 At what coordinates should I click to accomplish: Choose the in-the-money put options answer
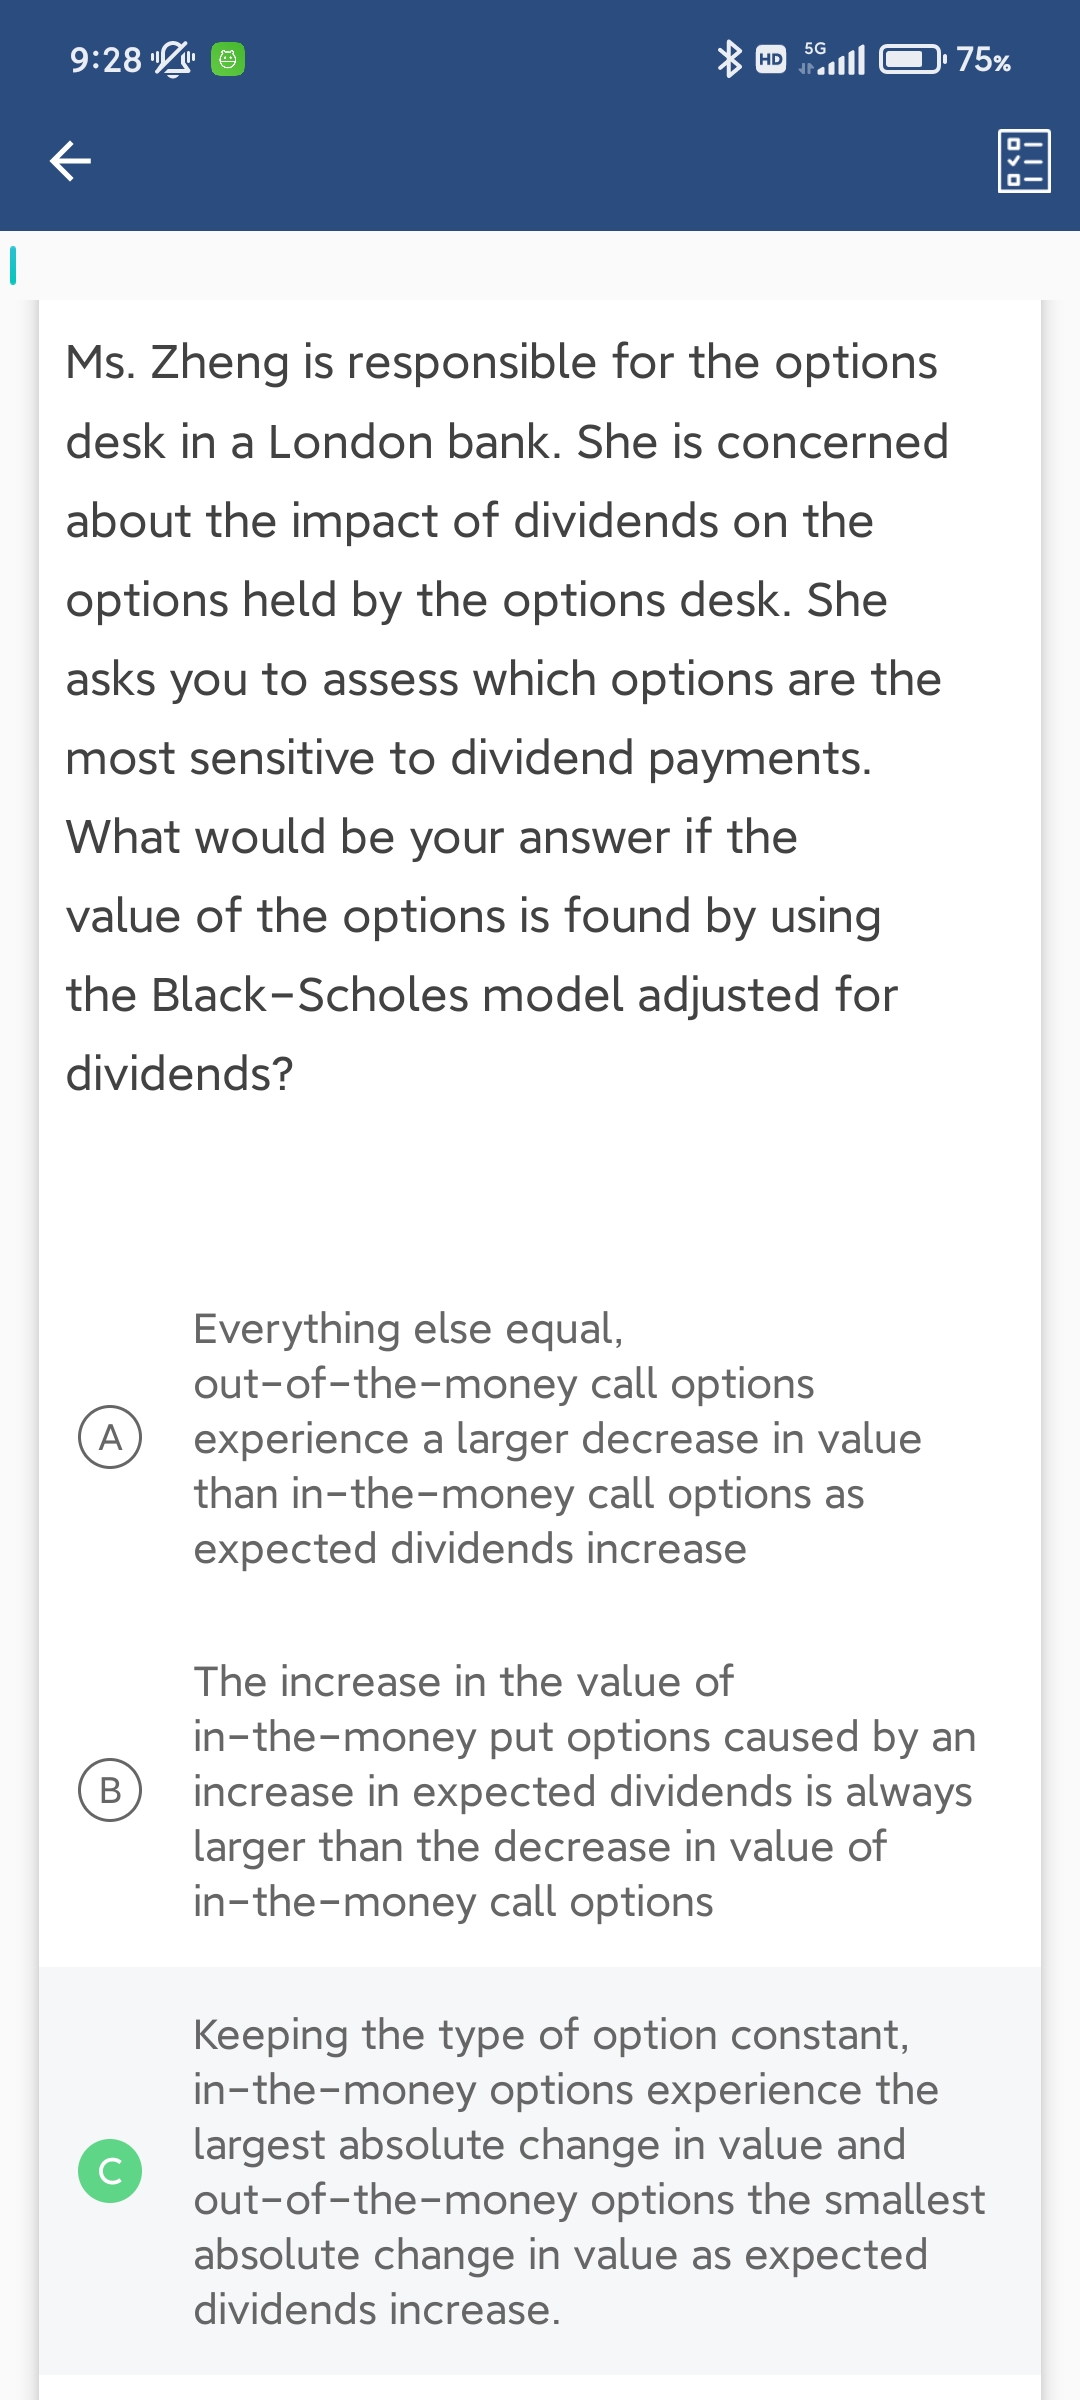584,1791
